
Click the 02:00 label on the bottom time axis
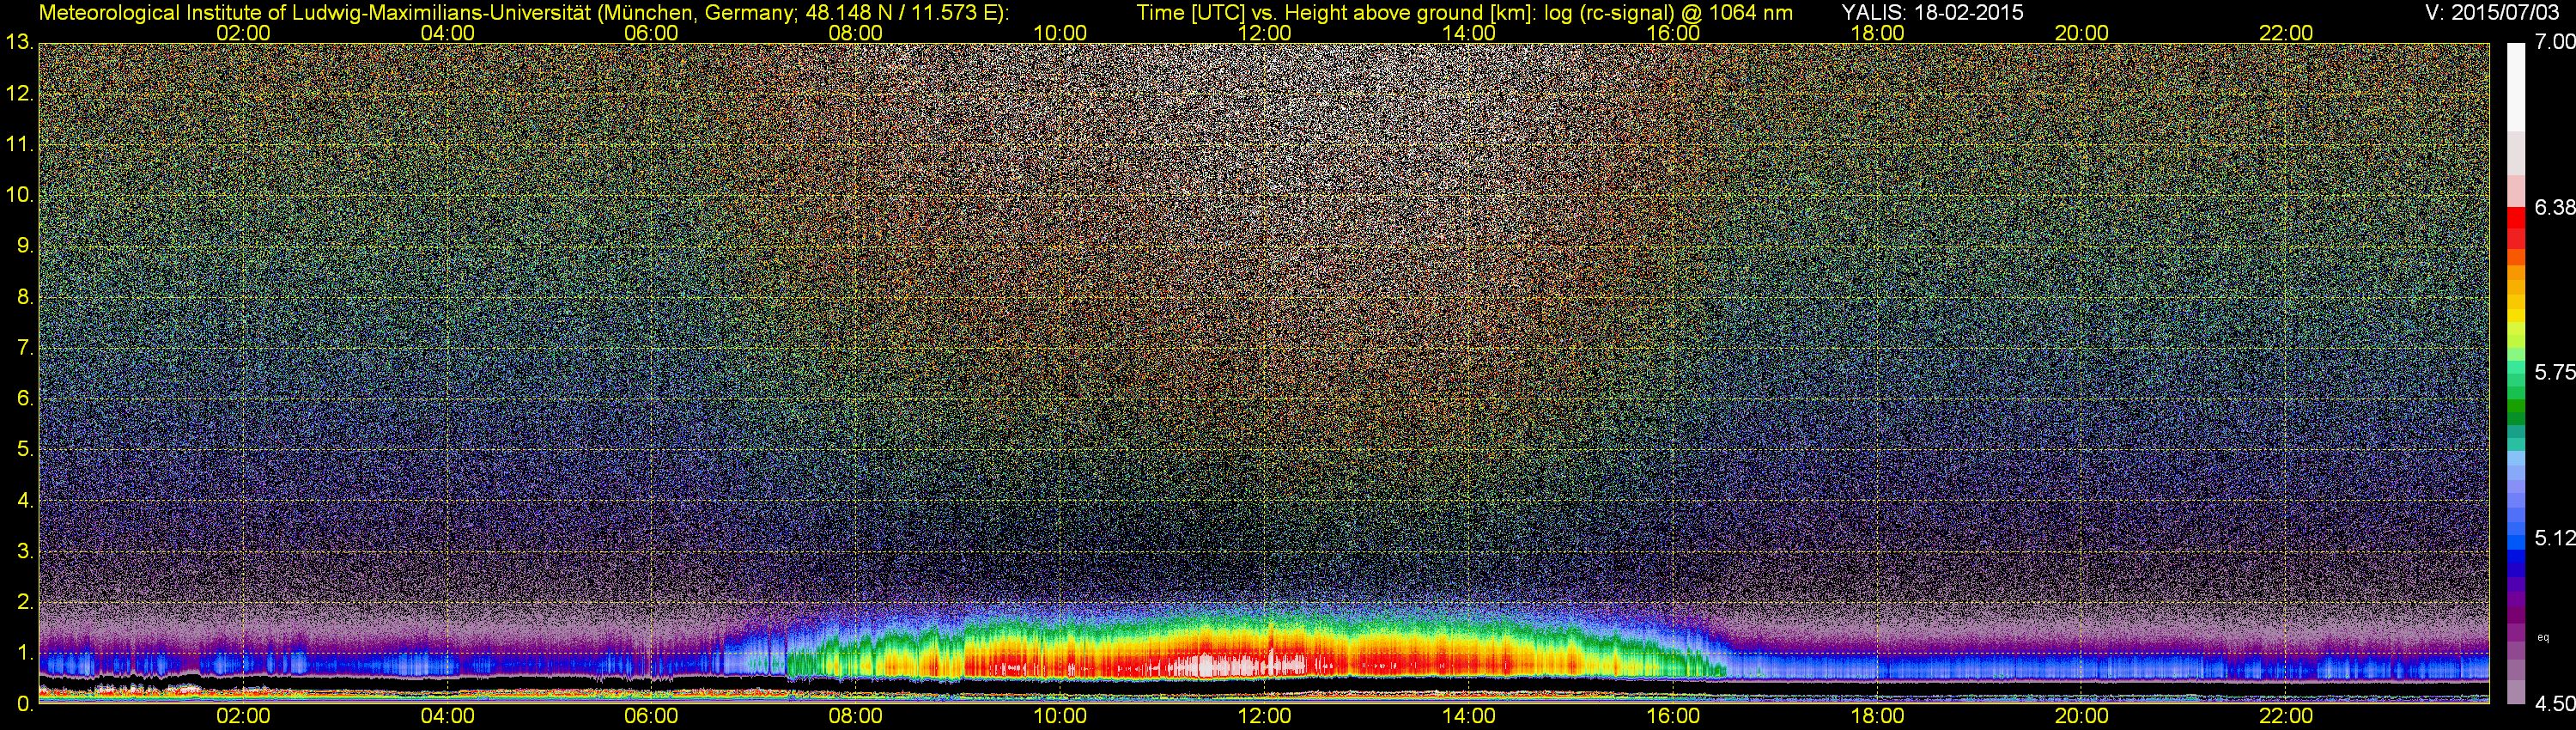tap(243, 716)
